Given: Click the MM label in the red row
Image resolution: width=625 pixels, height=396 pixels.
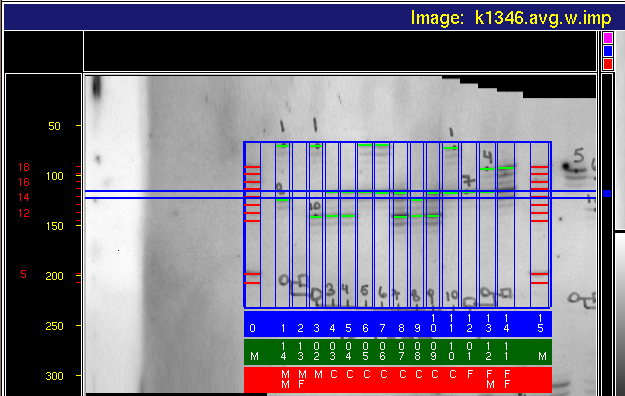Looking at the screenshot, I should 285,379.
